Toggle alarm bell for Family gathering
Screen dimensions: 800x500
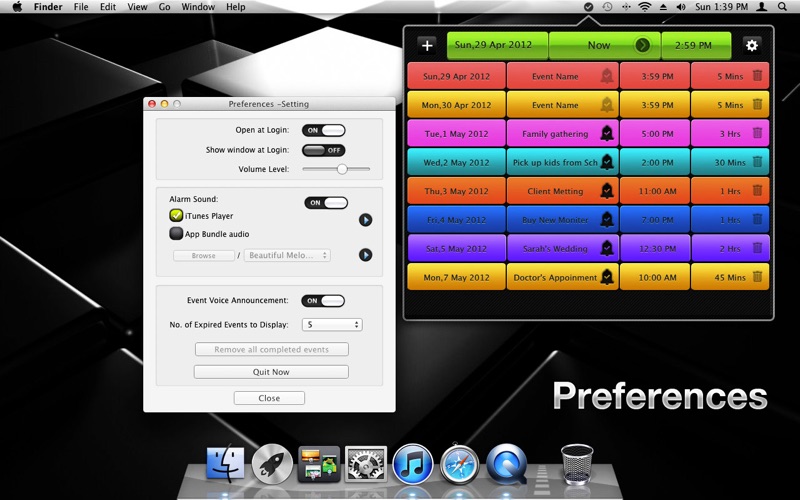(607, 134)
